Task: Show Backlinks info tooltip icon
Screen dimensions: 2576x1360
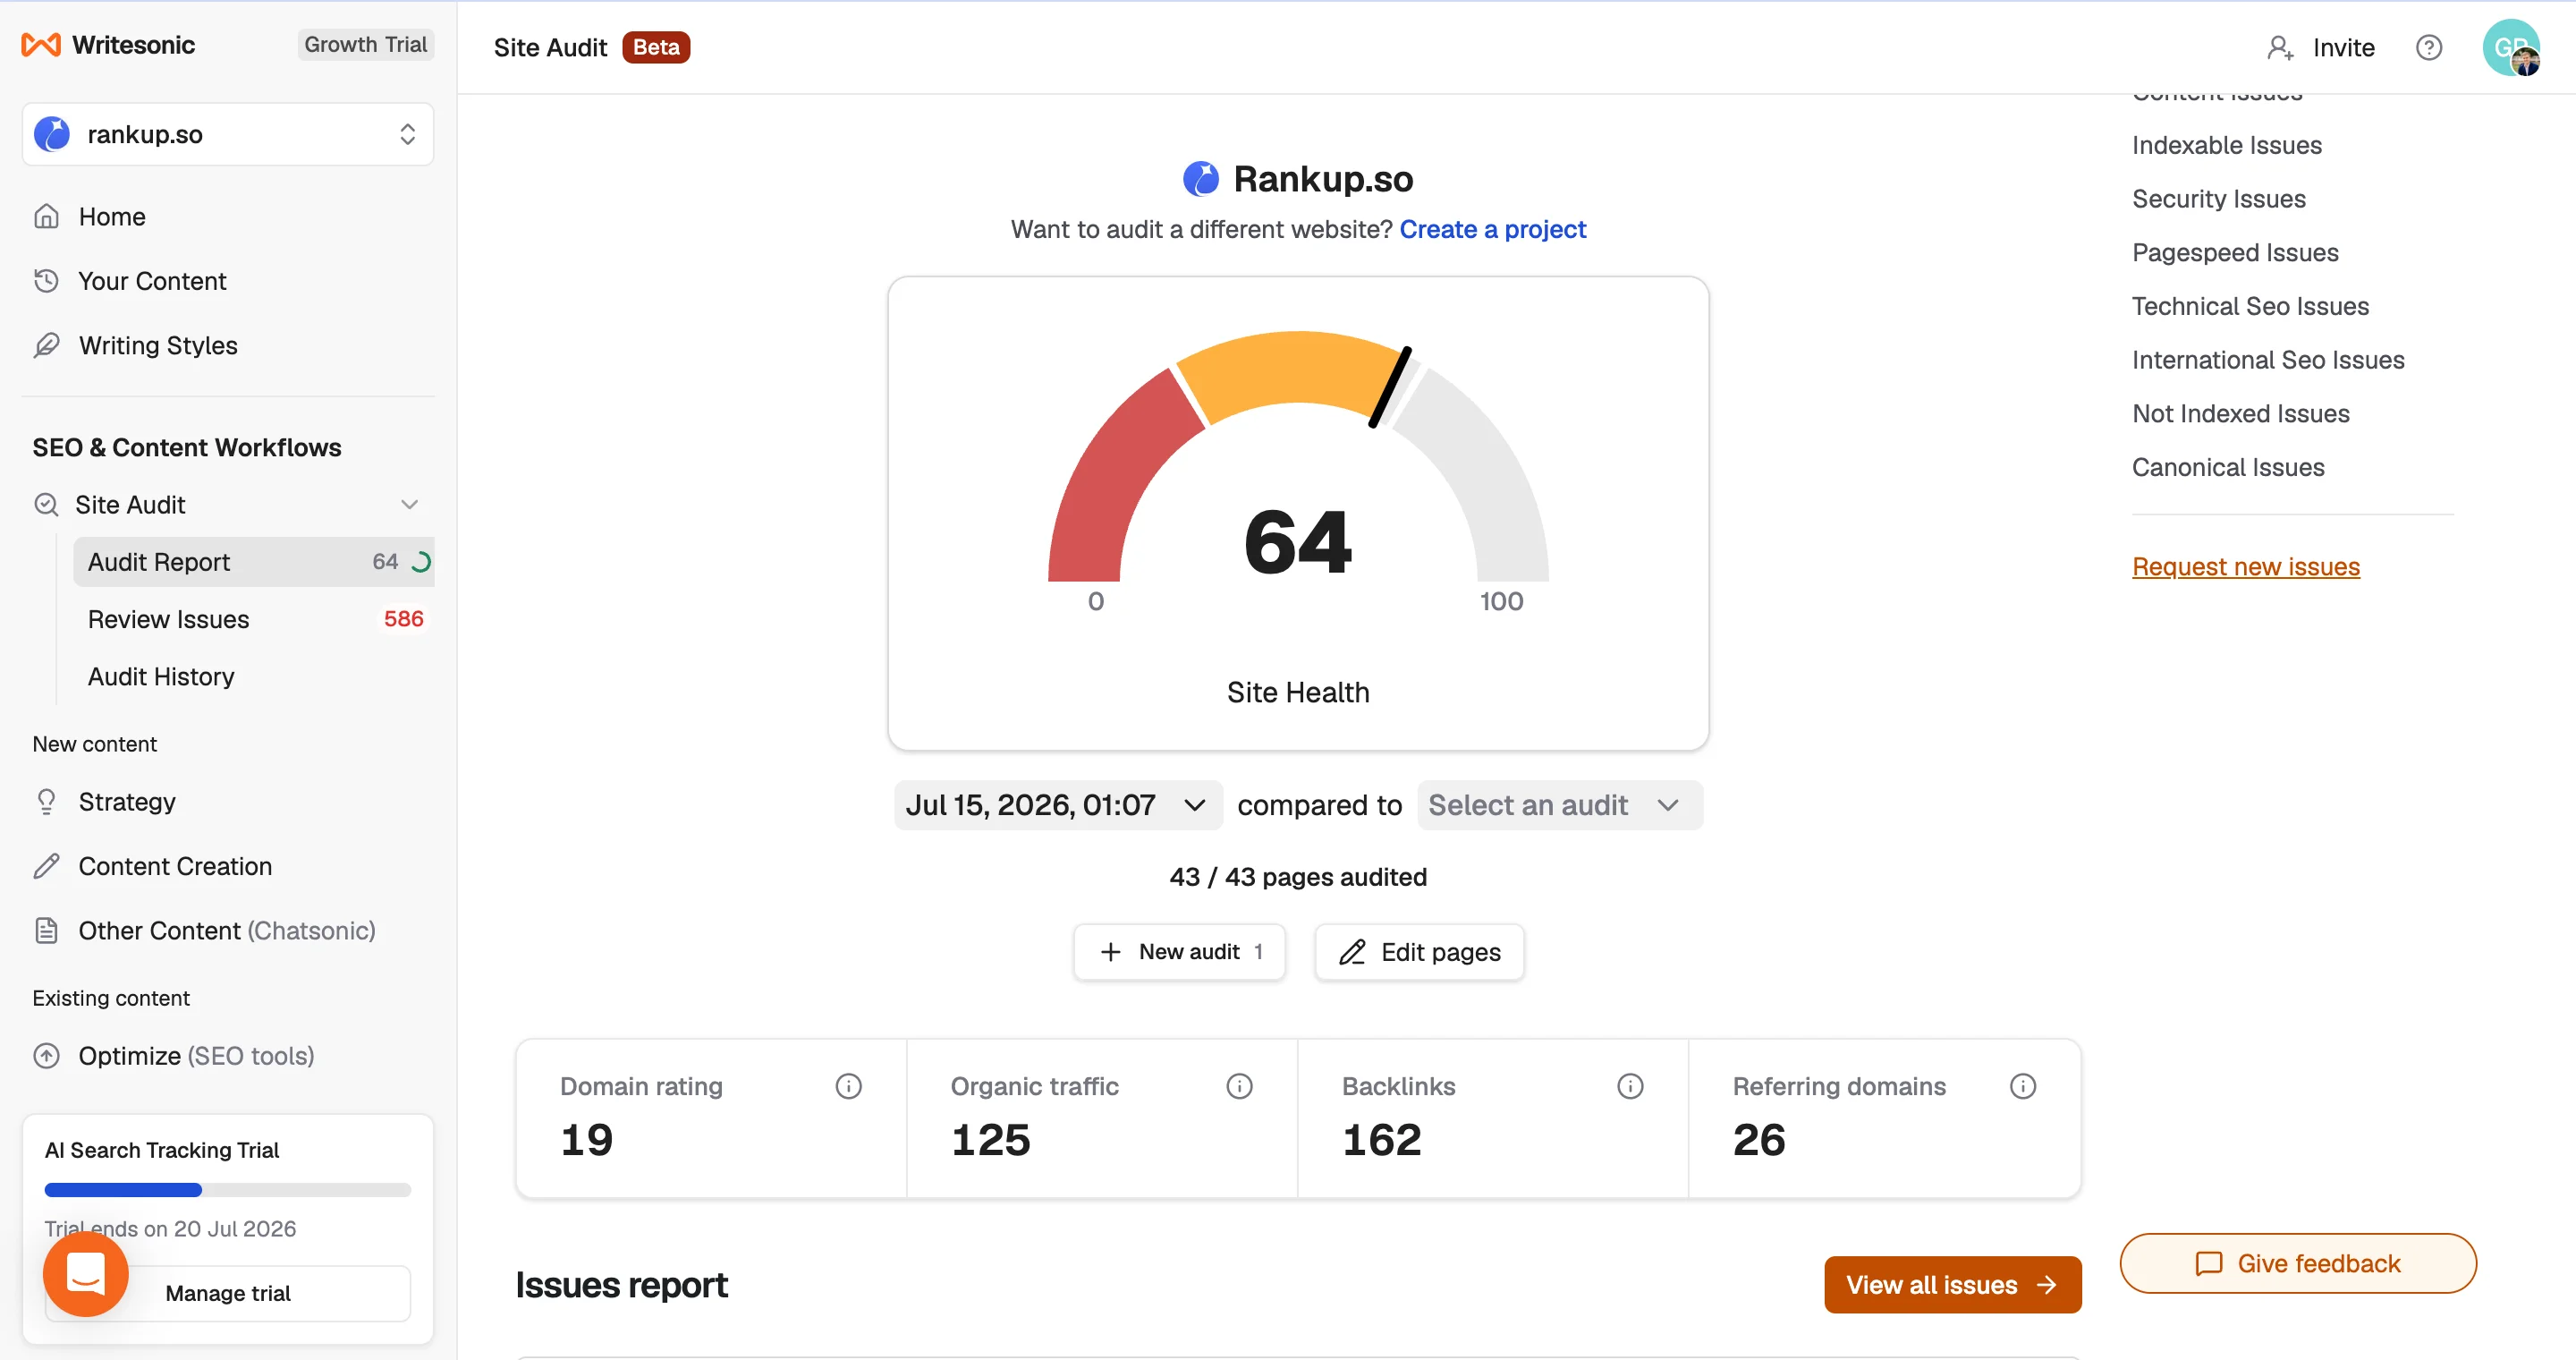Action: click(x=1630, y=1086)
